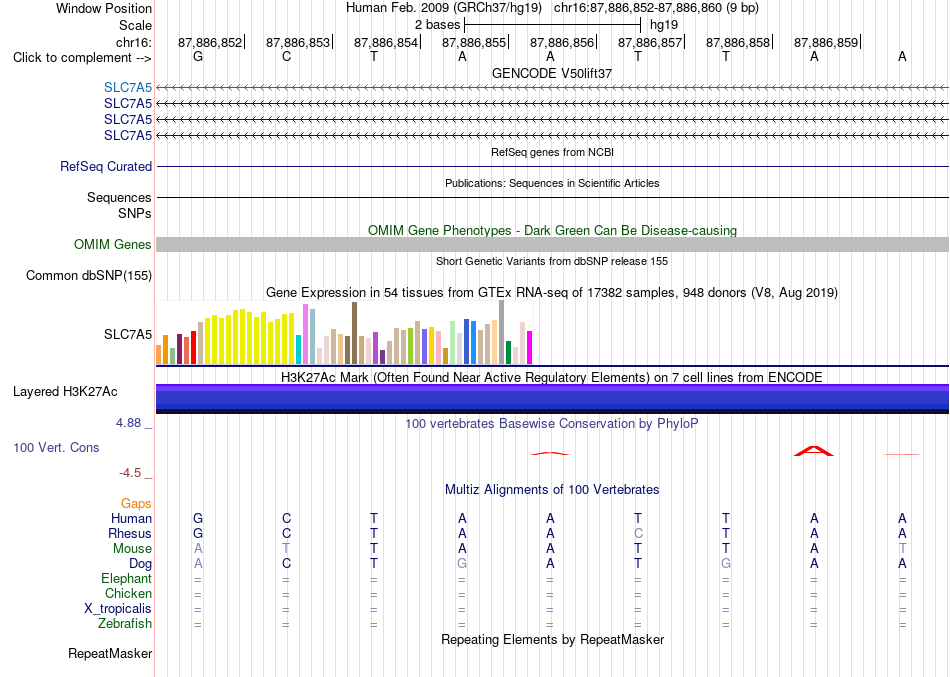Click the header text 'Human Feb. 2009 (GRCh37/hg19)'
950x677 pixels.
pos(446,8)
